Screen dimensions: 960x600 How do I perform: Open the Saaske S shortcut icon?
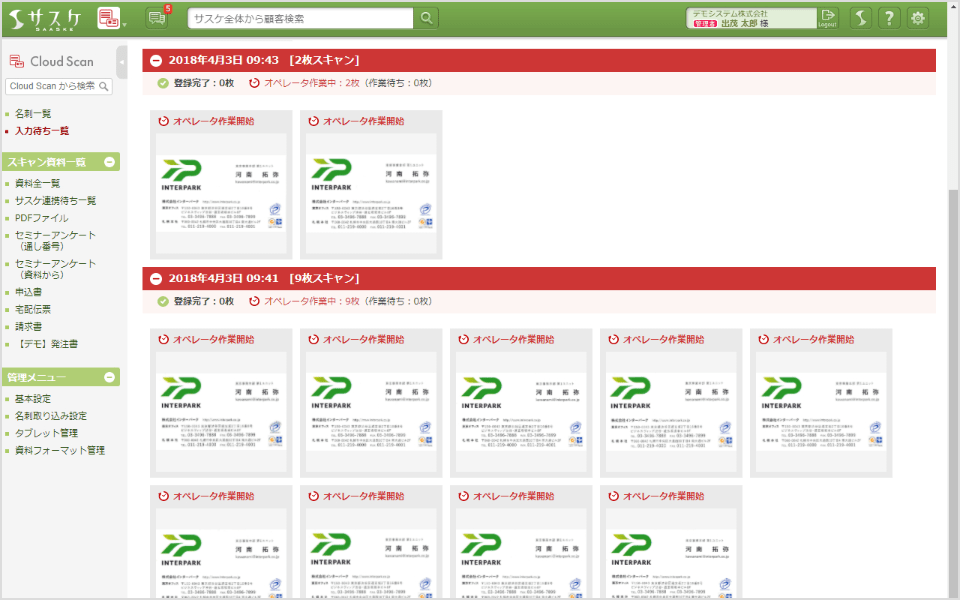[860, 18]
